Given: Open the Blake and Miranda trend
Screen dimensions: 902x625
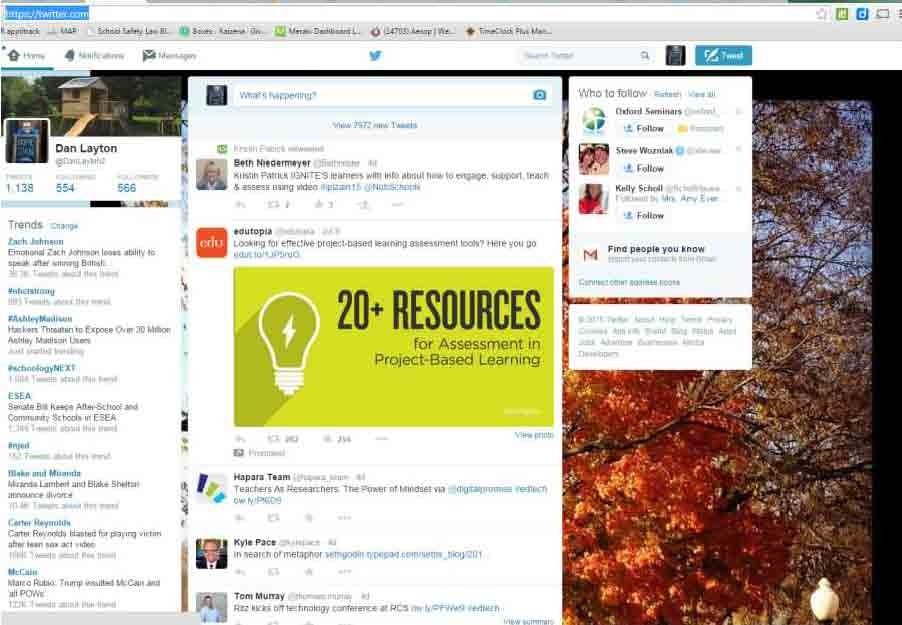Looking at the screenshot, I should click(x=44, y=473).
